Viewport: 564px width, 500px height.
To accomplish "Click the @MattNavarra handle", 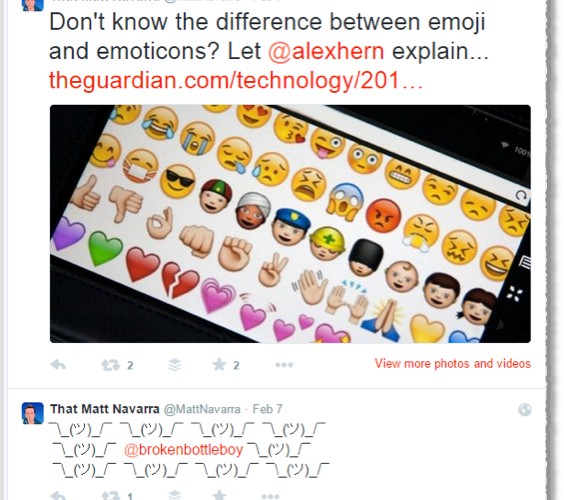I will tap(202, 409).
